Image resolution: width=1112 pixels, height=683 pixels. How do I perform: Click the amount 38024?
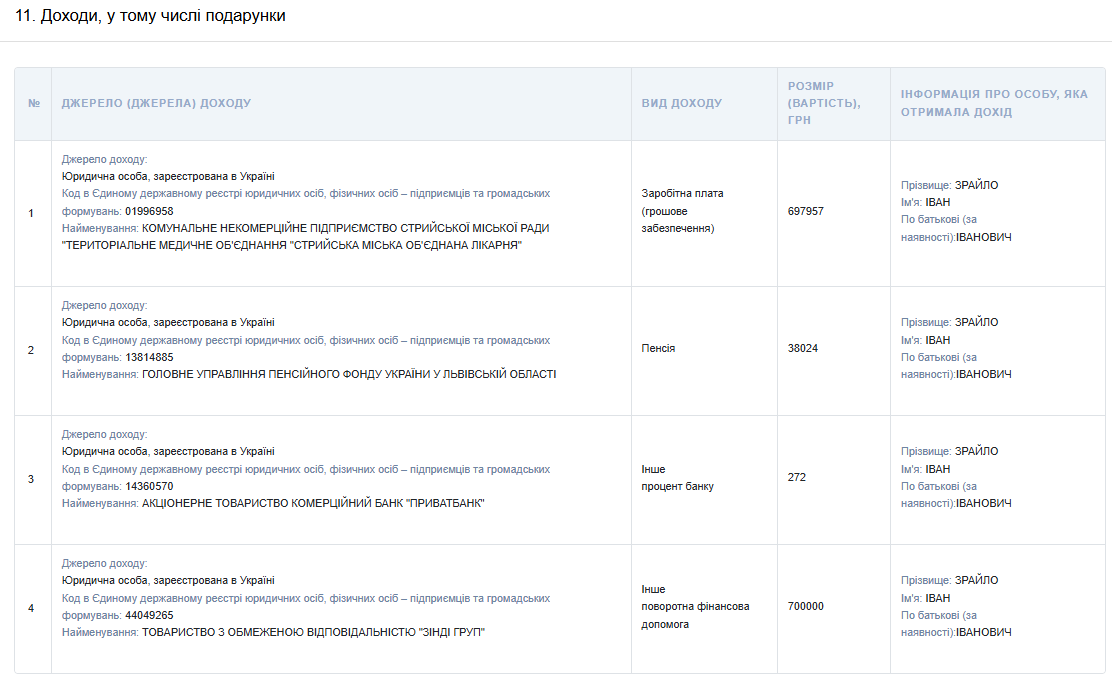click(802, 348)
